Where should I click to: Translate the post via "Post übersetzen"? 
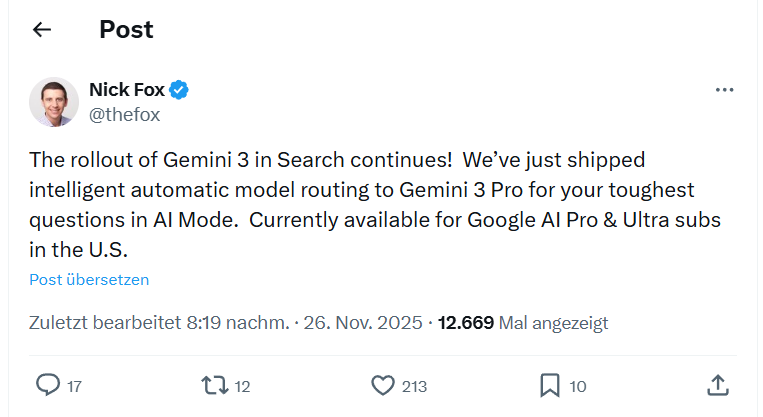(89, 280)
